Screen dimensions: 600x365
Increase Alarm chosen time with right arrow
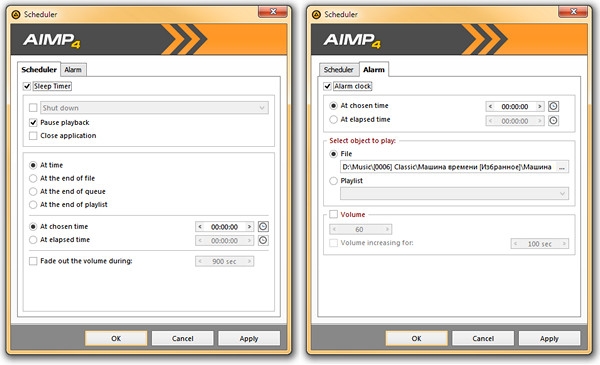click(x=539, y=106)
